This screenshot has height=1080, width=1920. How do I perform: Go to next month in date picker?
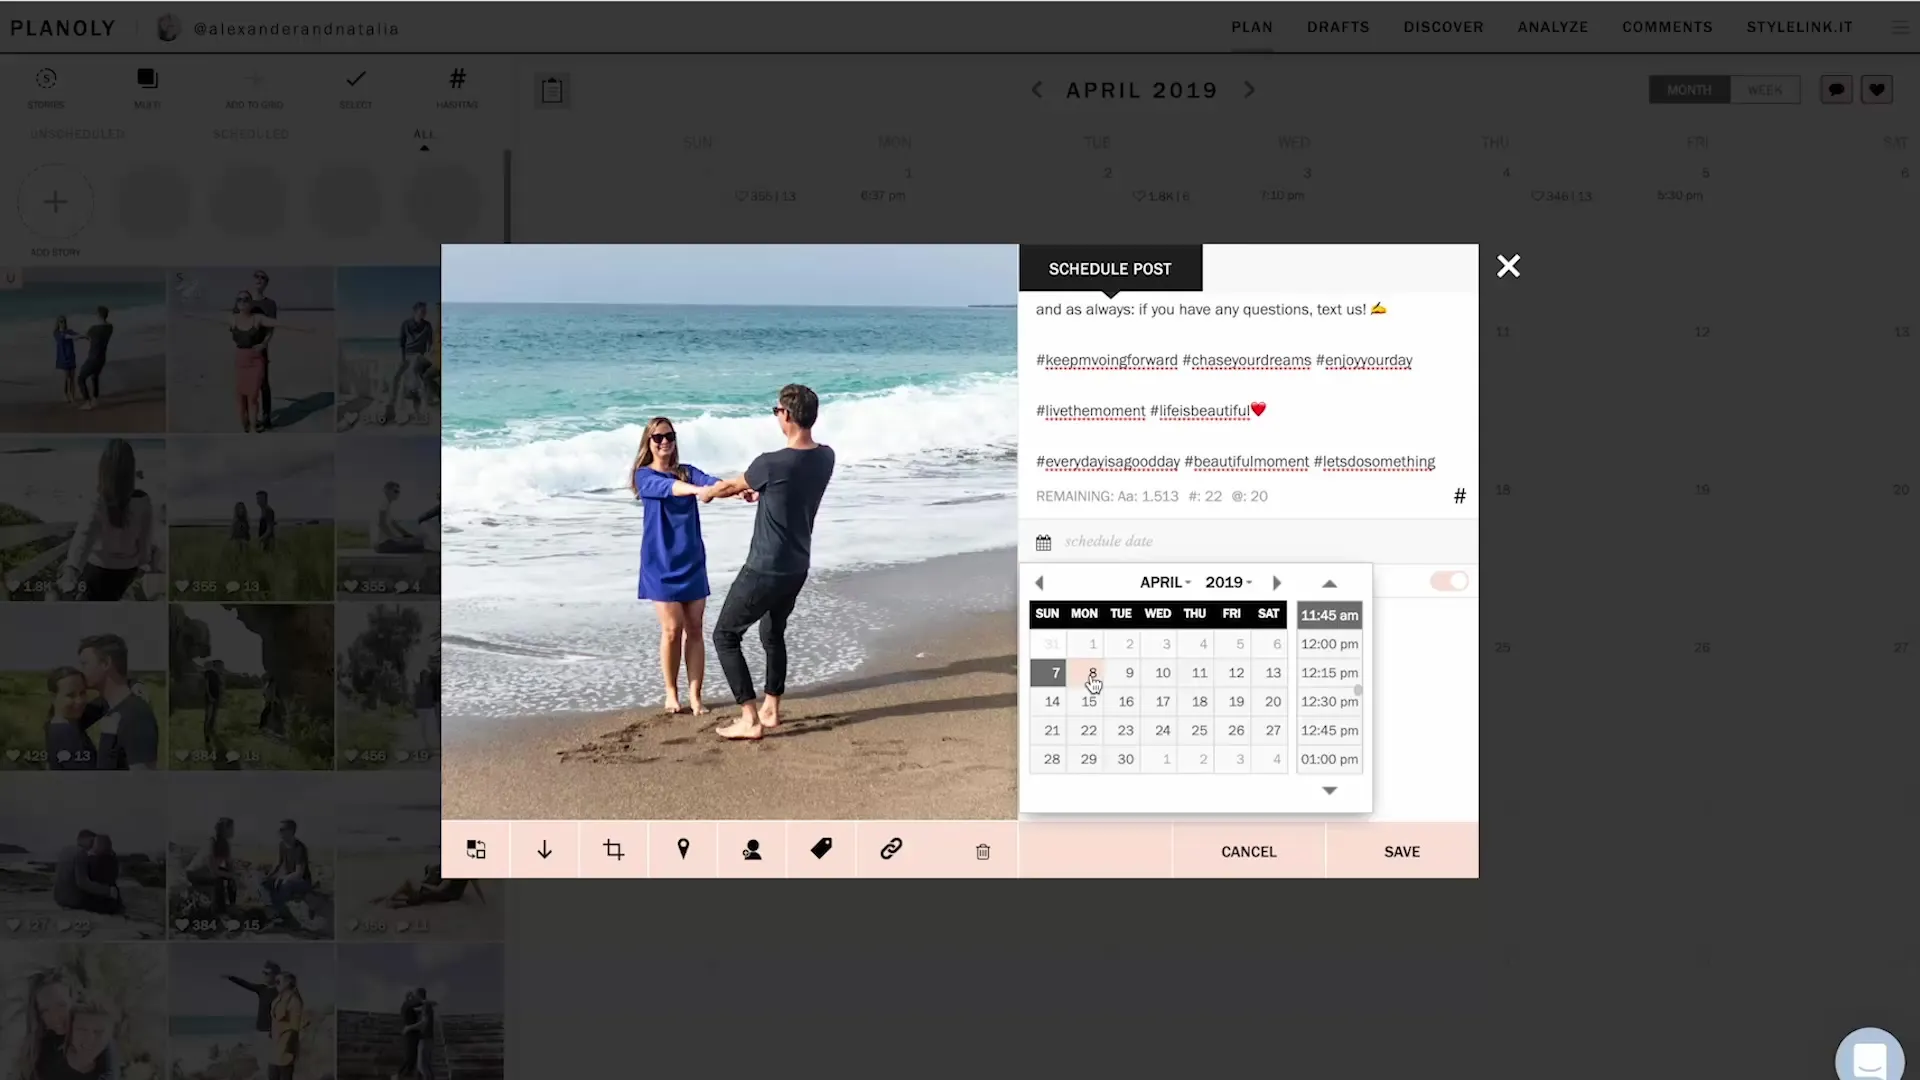[x=1276, y=583]
